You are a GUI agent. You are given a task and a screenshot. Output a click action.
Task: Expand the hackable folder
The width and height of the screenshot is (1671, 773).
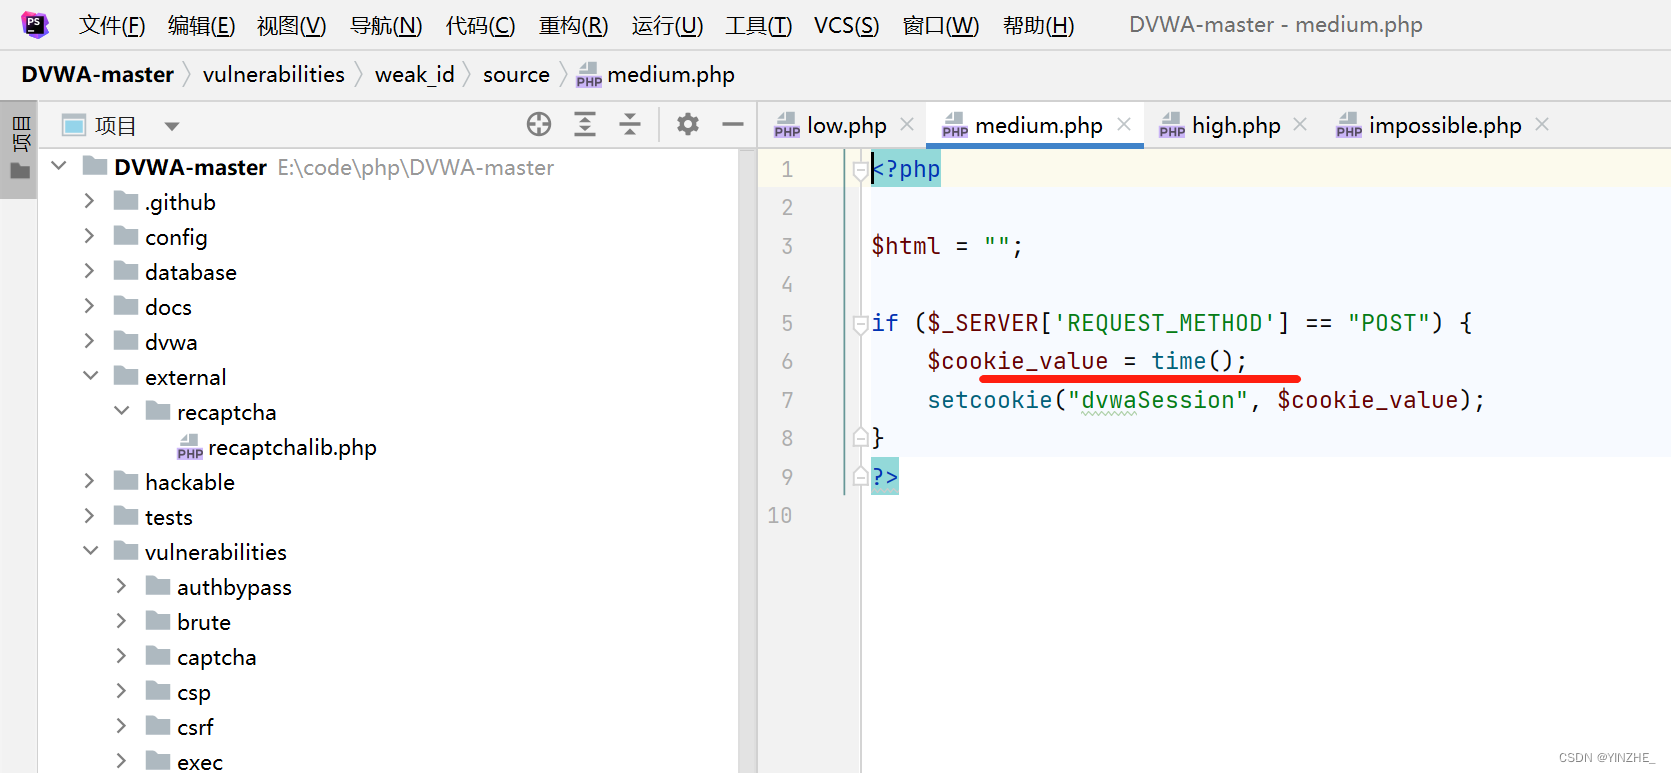[89, 481]
